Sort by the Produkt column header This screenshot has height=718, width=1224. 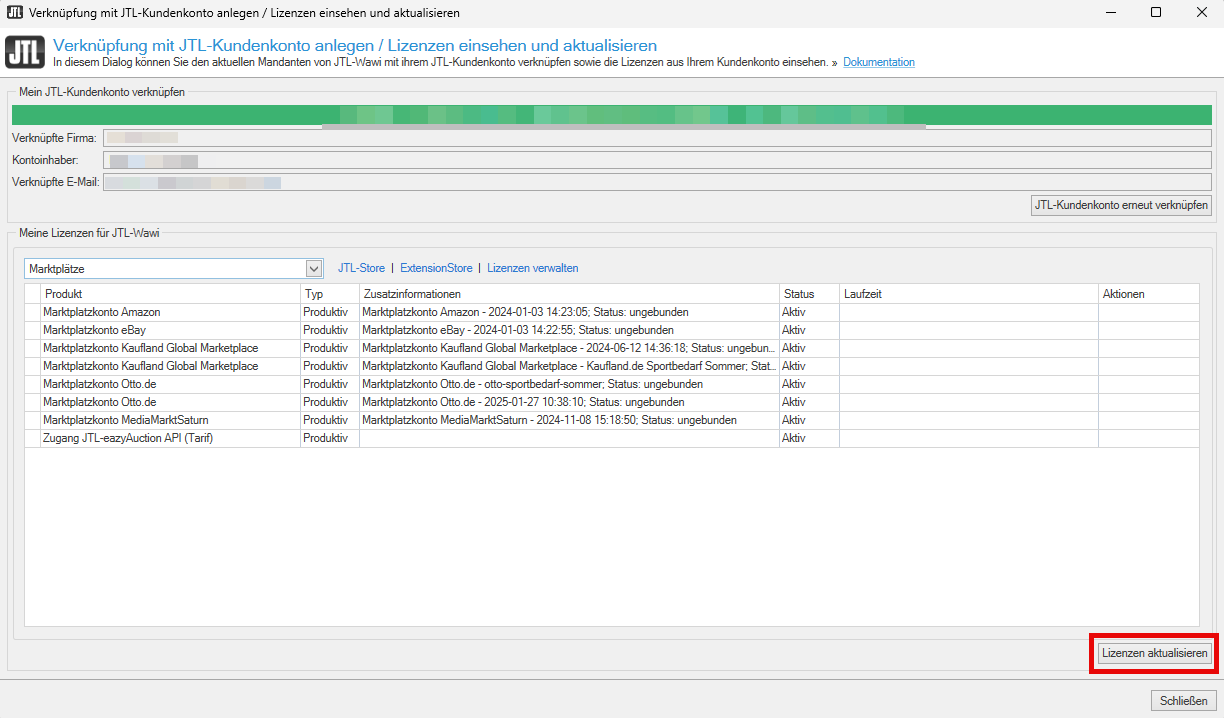[170, 294]
